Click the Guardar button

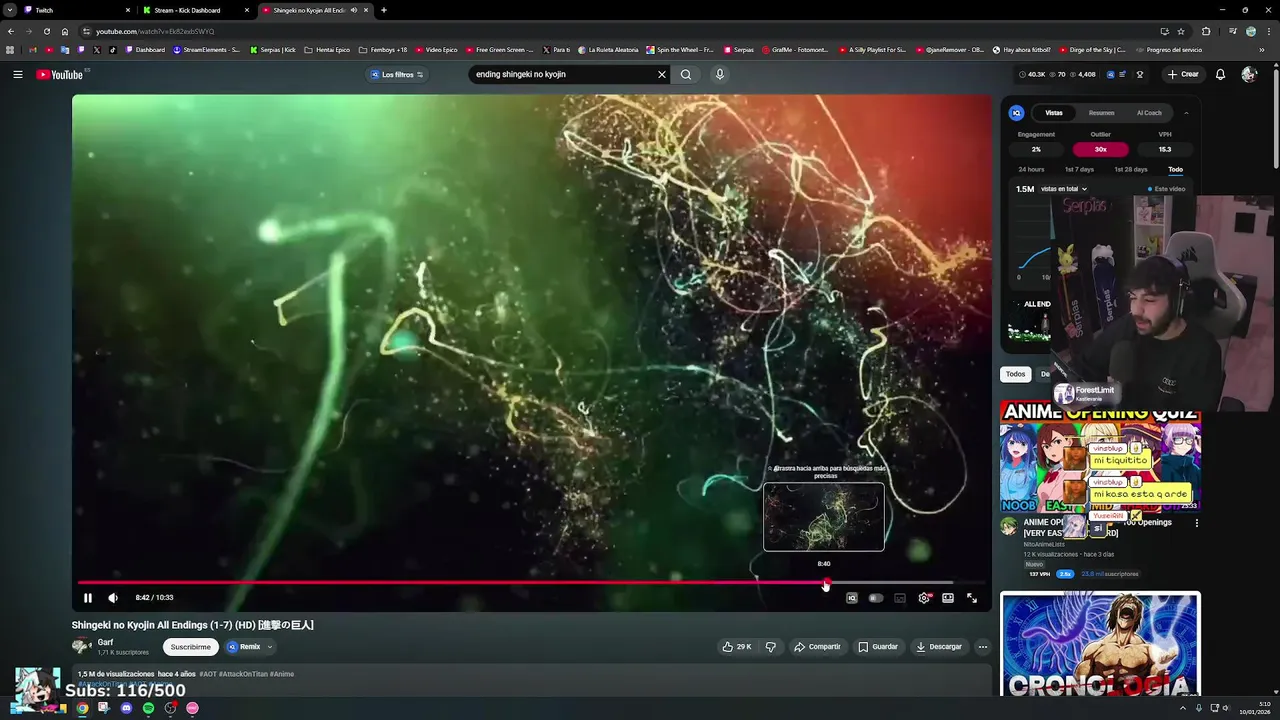point(878,647)
